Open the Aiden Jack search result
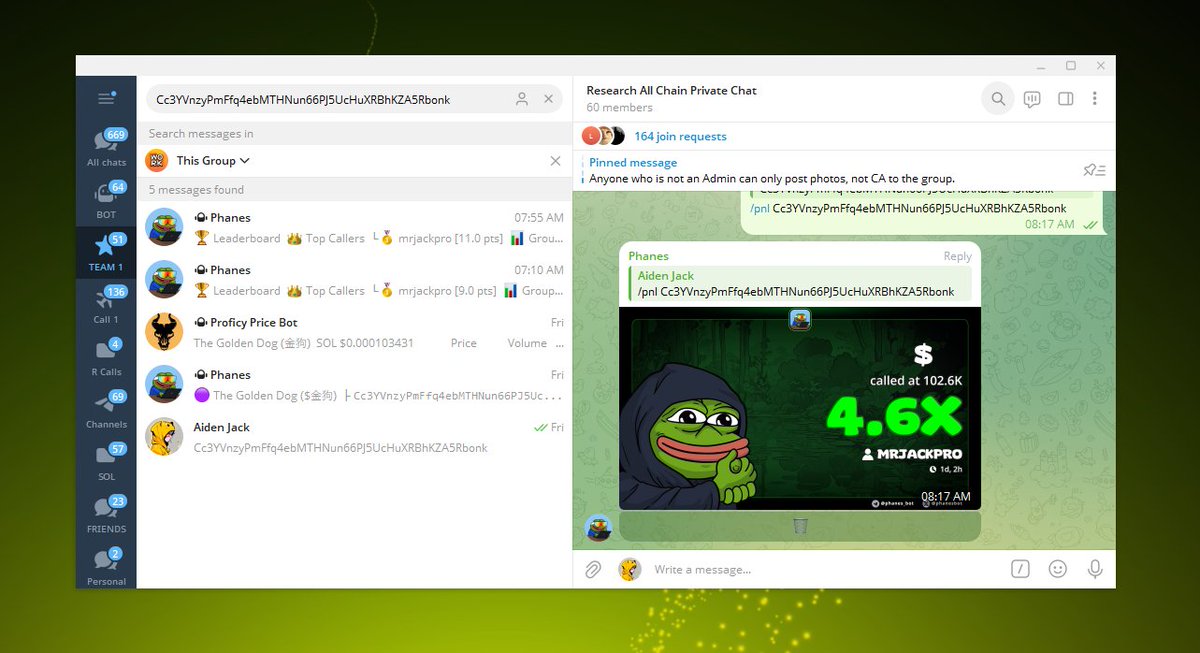Viewport: 1200px width, 653px height. click(354, 437)
